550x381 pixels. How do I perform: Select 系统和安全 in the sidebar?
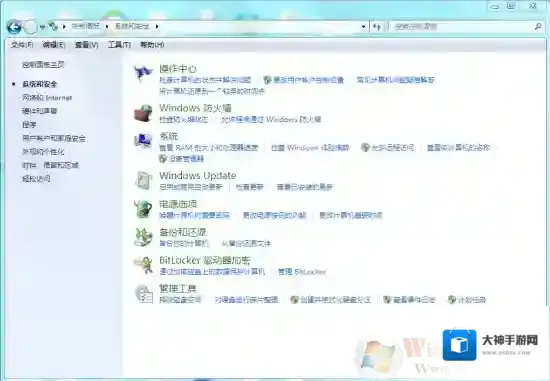click(x=40, y=84)
